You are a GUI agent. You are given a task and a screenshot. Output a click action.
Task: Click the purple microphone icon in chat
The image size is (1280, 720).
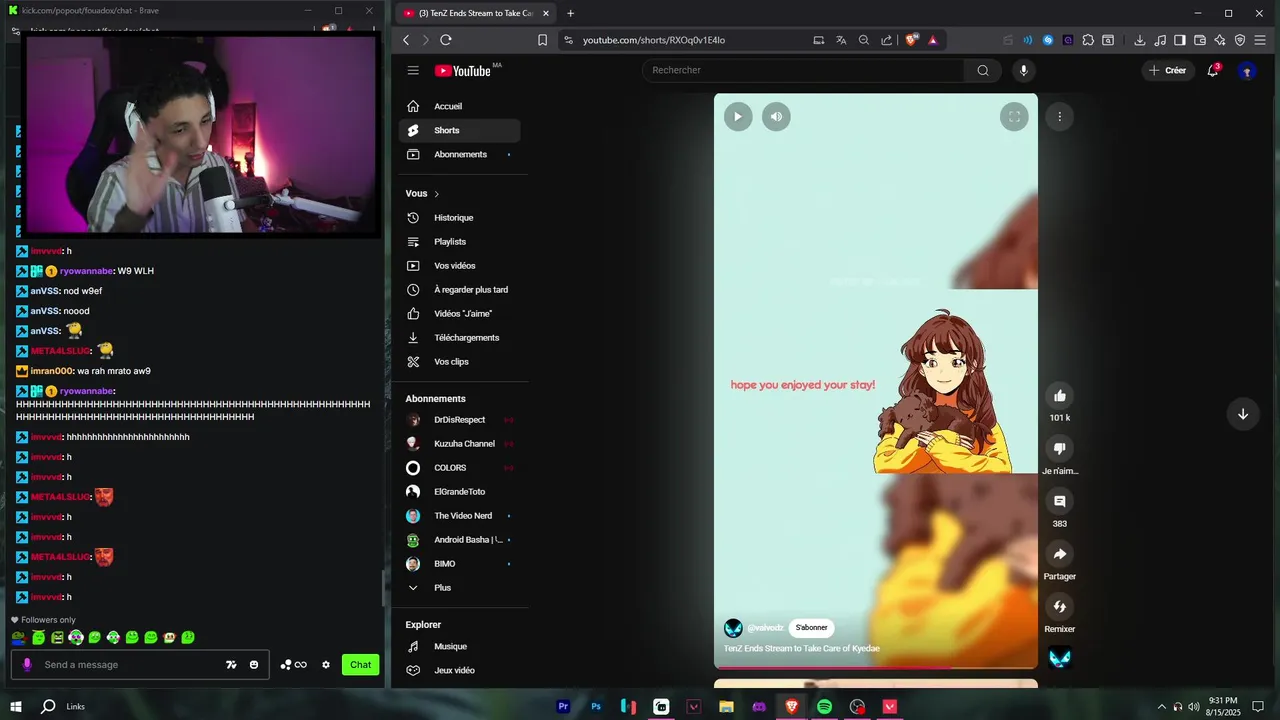coord(27,665)
